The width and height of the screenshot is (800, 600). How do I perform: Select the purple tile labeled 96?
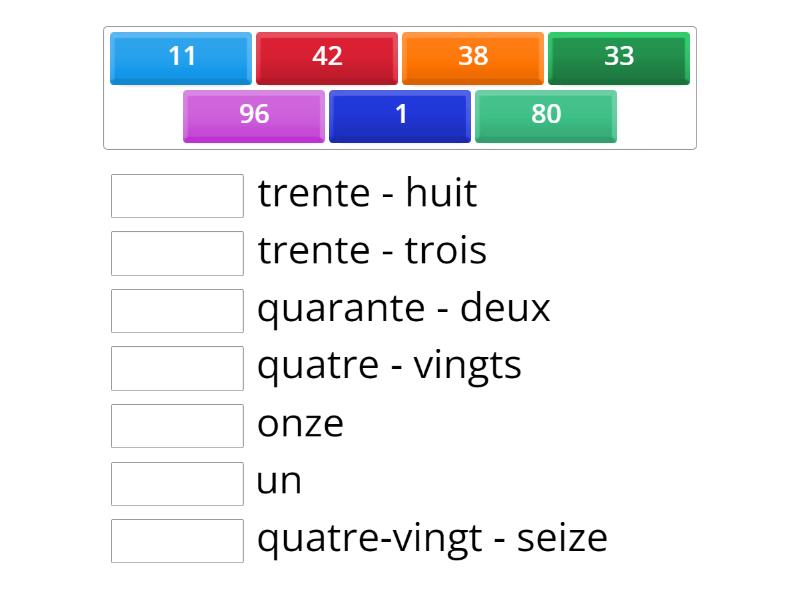[253, 115]
